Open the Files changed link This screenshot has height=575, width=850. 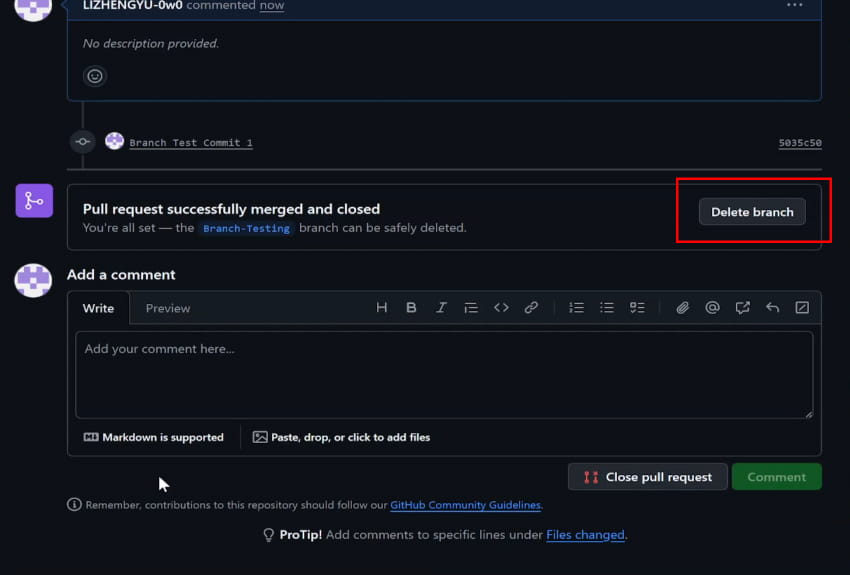[x=585, y=535]
